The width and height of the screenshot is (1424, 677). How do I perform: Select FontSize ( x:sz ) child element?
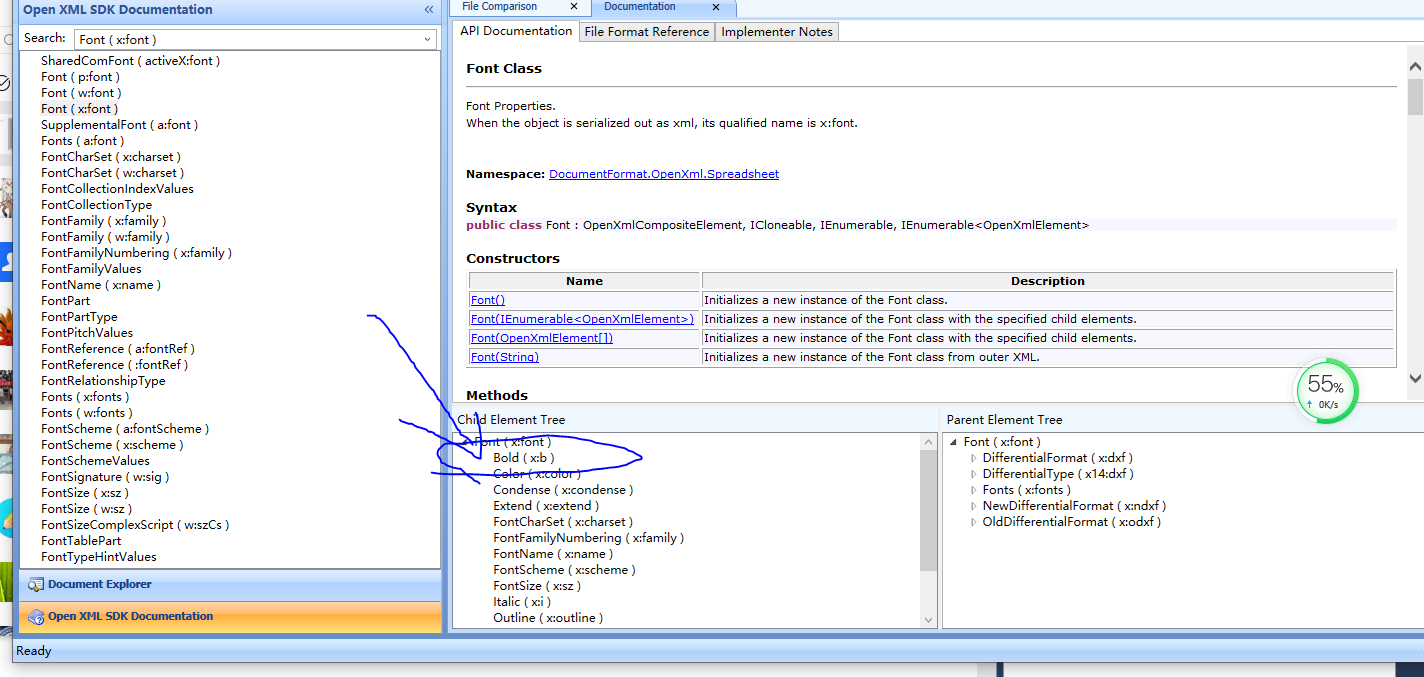coord(537,586)
